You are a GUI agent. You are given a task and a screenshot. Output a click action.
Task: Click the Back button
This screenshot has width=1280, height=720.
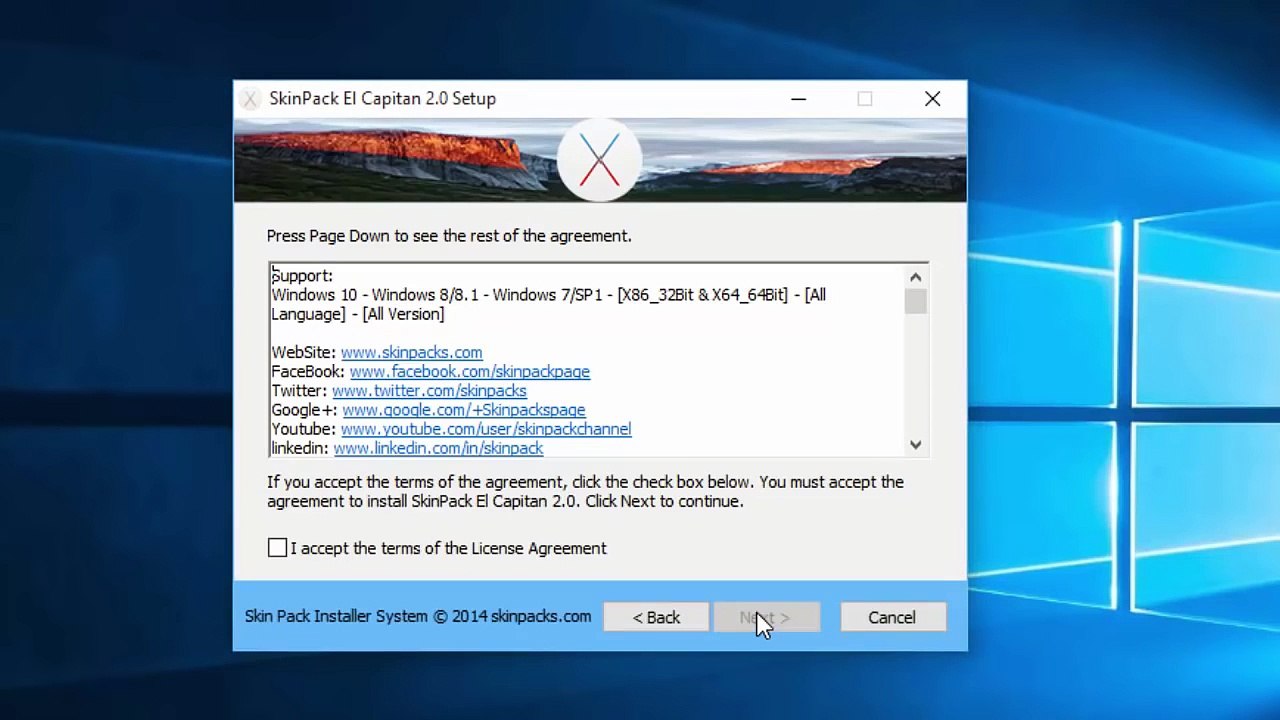[x=656, y=618]
